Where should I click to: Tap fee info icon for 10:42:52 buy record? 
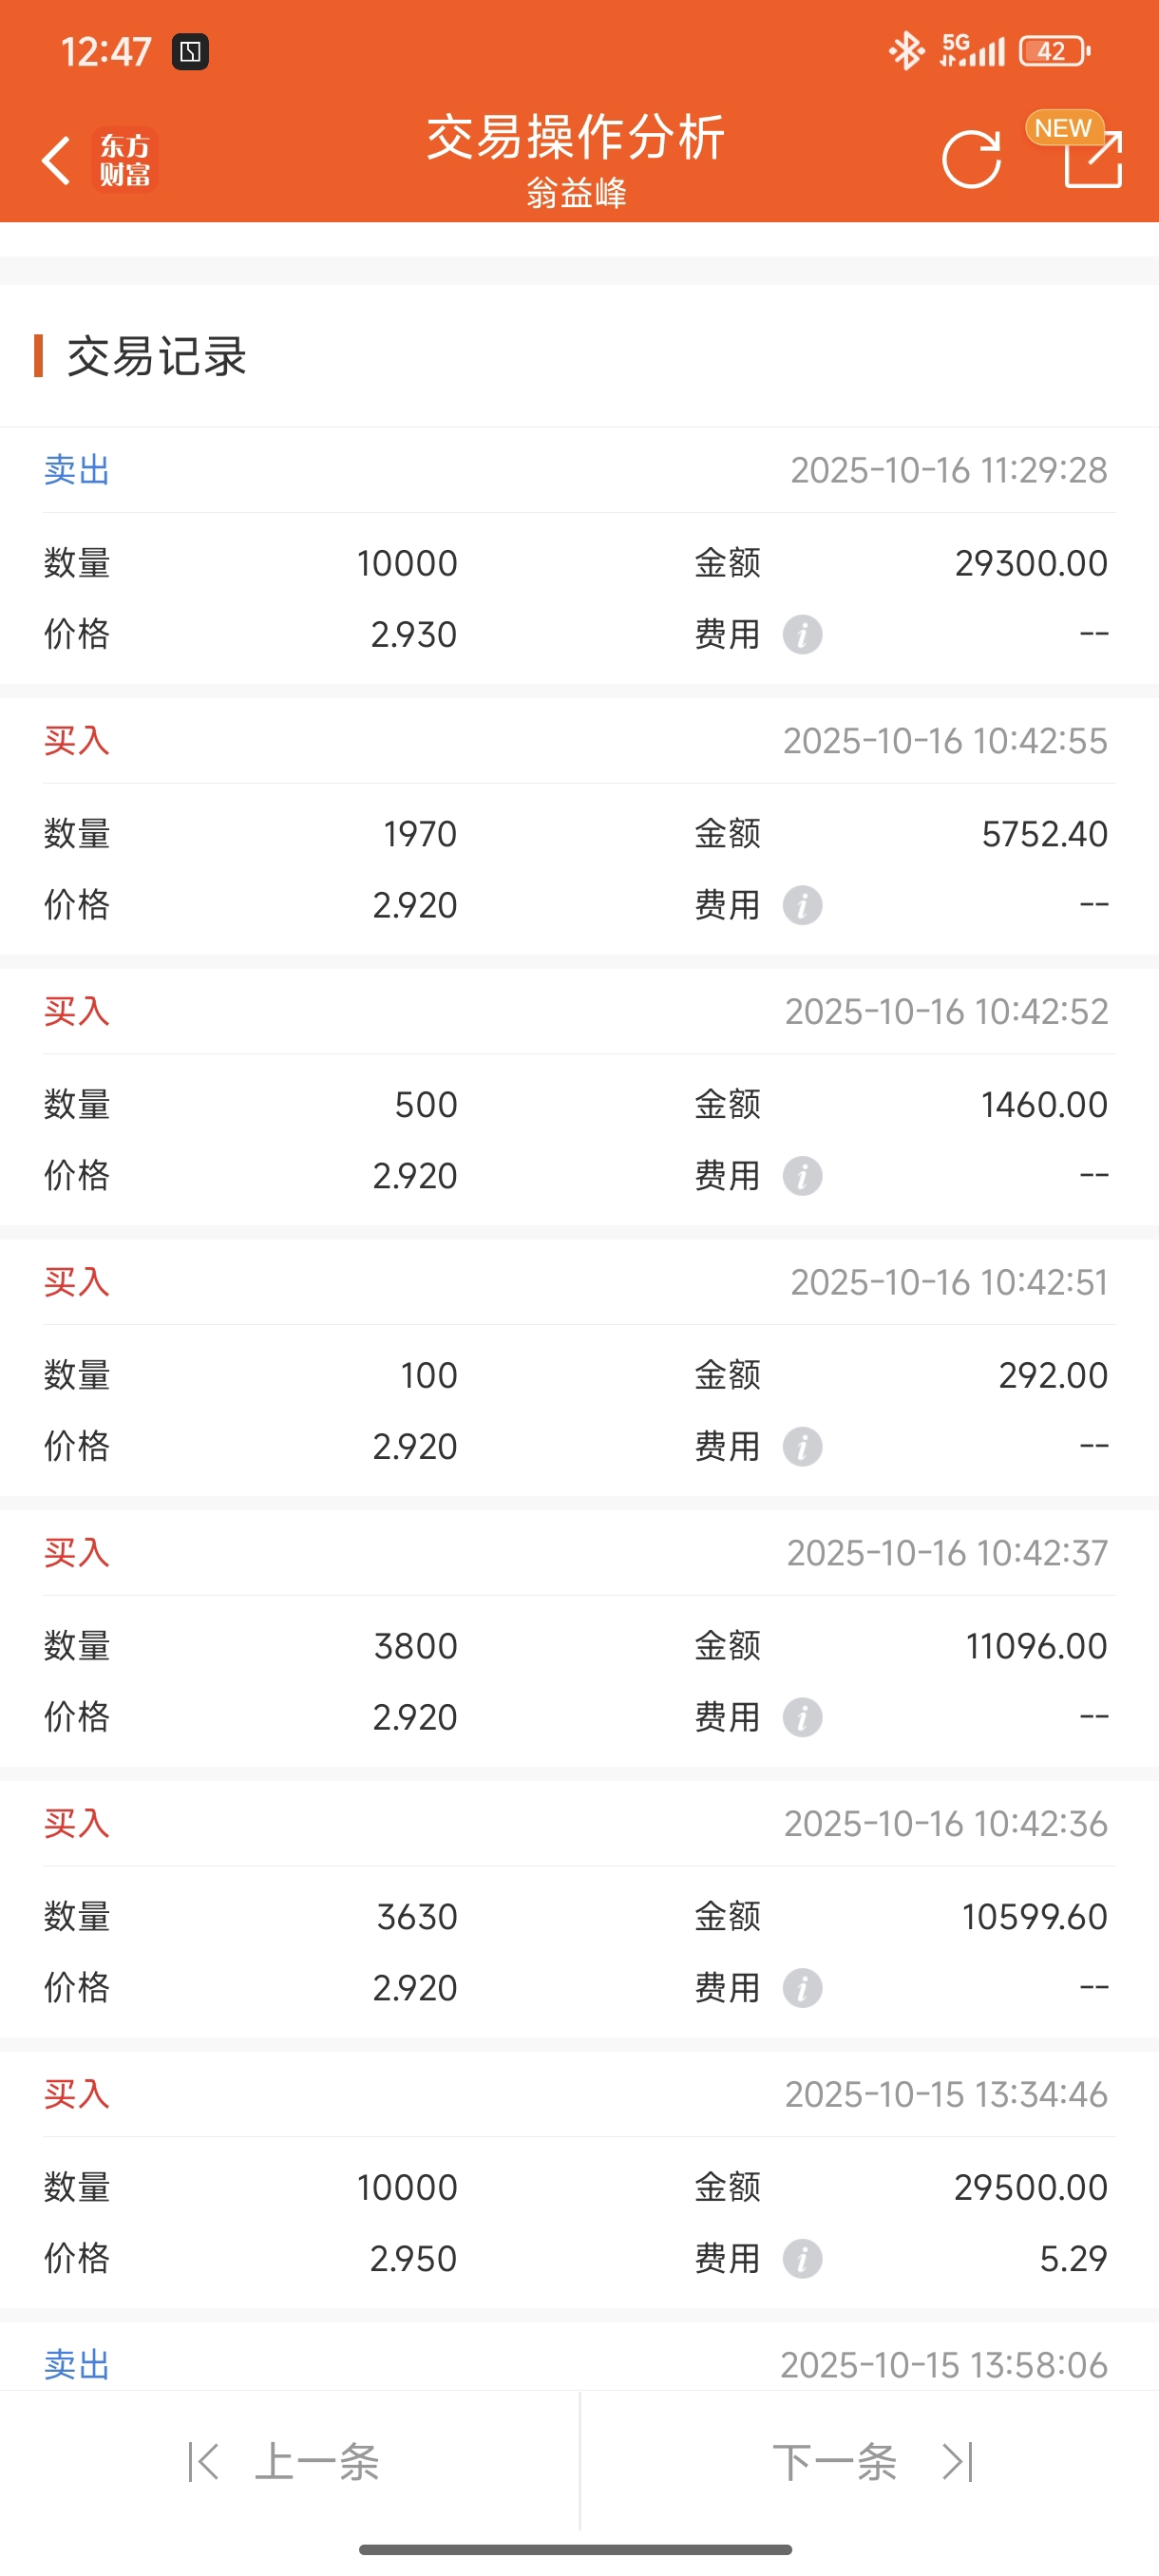click(802, 1176)
